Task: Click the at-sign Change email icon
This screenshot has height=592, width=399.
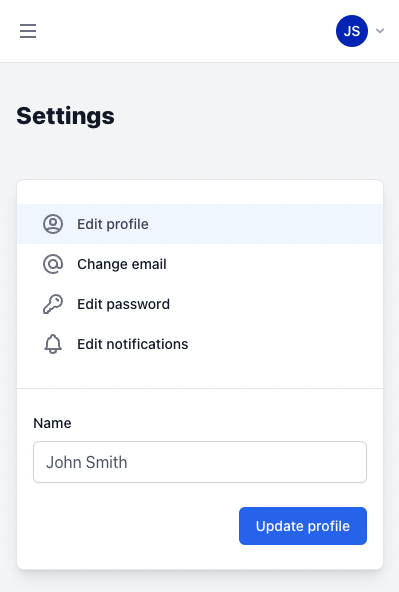Action: click(53, 264)
